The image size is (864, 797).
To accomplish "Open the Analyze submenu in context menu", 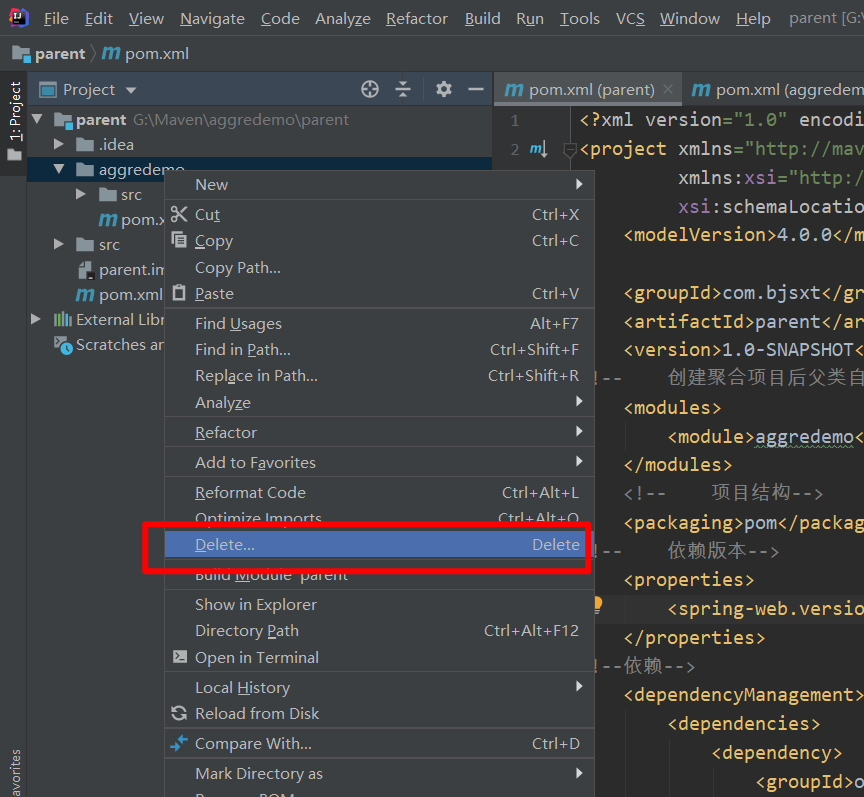I will tap(379, 402).
